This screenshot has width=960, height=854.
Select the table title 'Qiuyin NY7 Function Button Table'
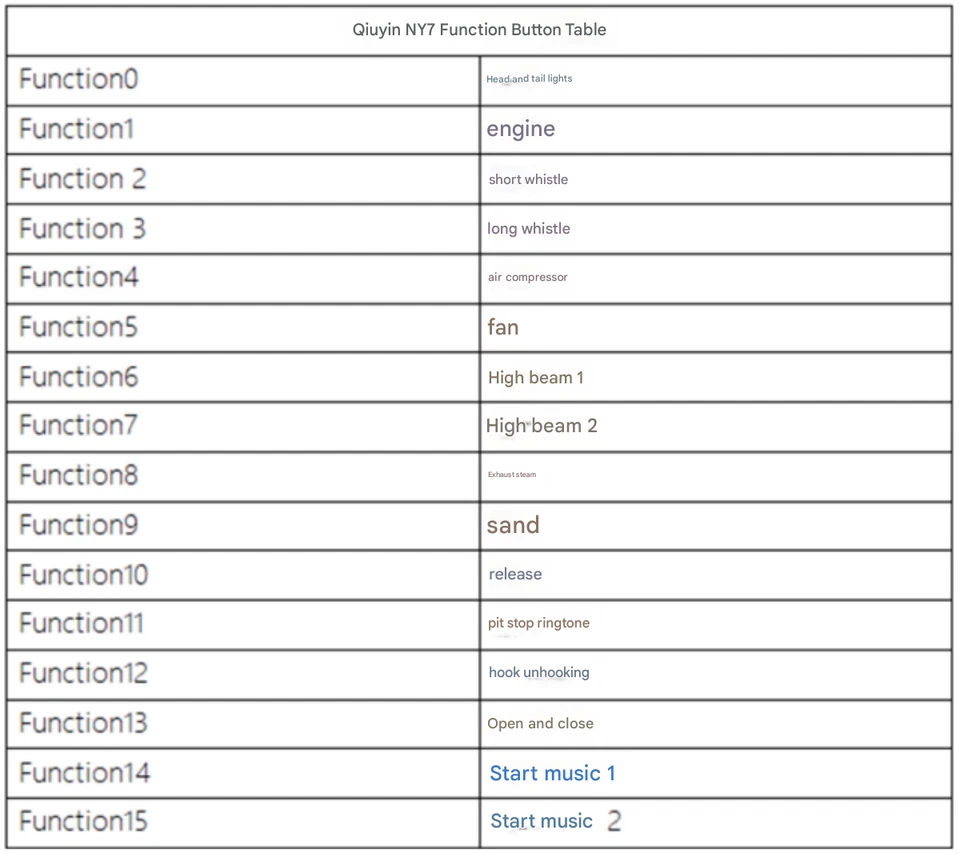(479, 29)
